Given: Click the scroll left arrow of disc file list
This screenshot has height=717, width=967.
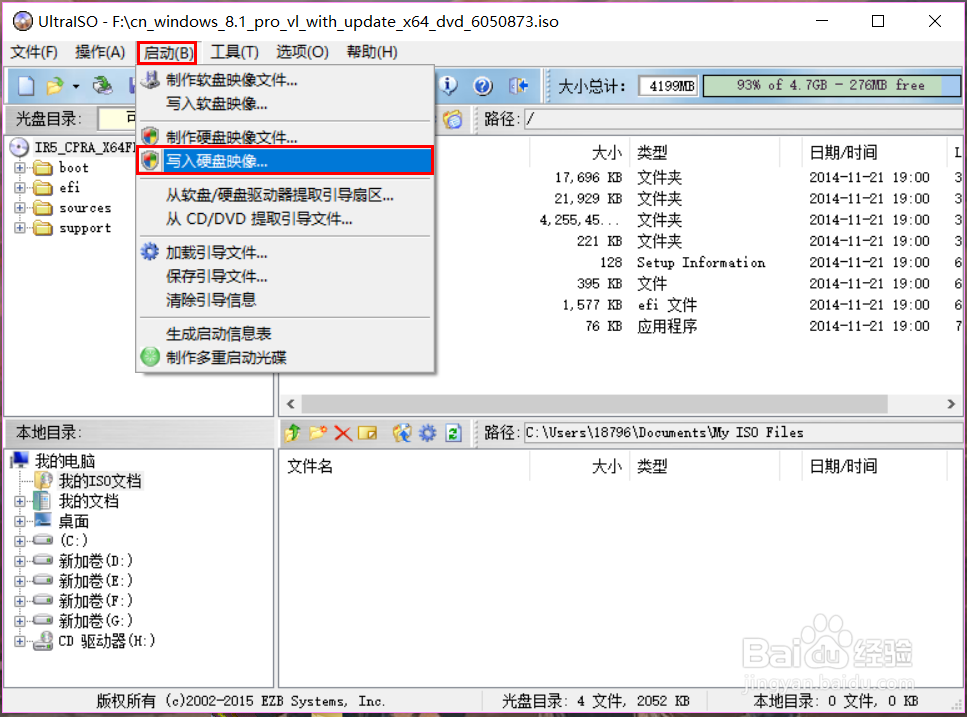Looking at the screenshot, I should (290, 404).
